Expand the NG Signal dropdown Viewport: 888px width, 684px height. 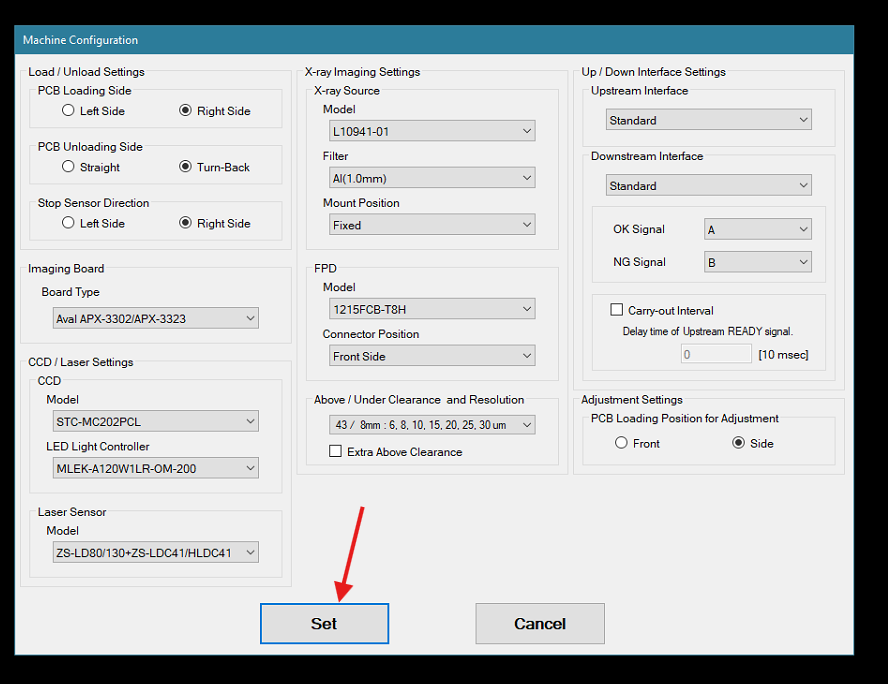coord(758,262)
